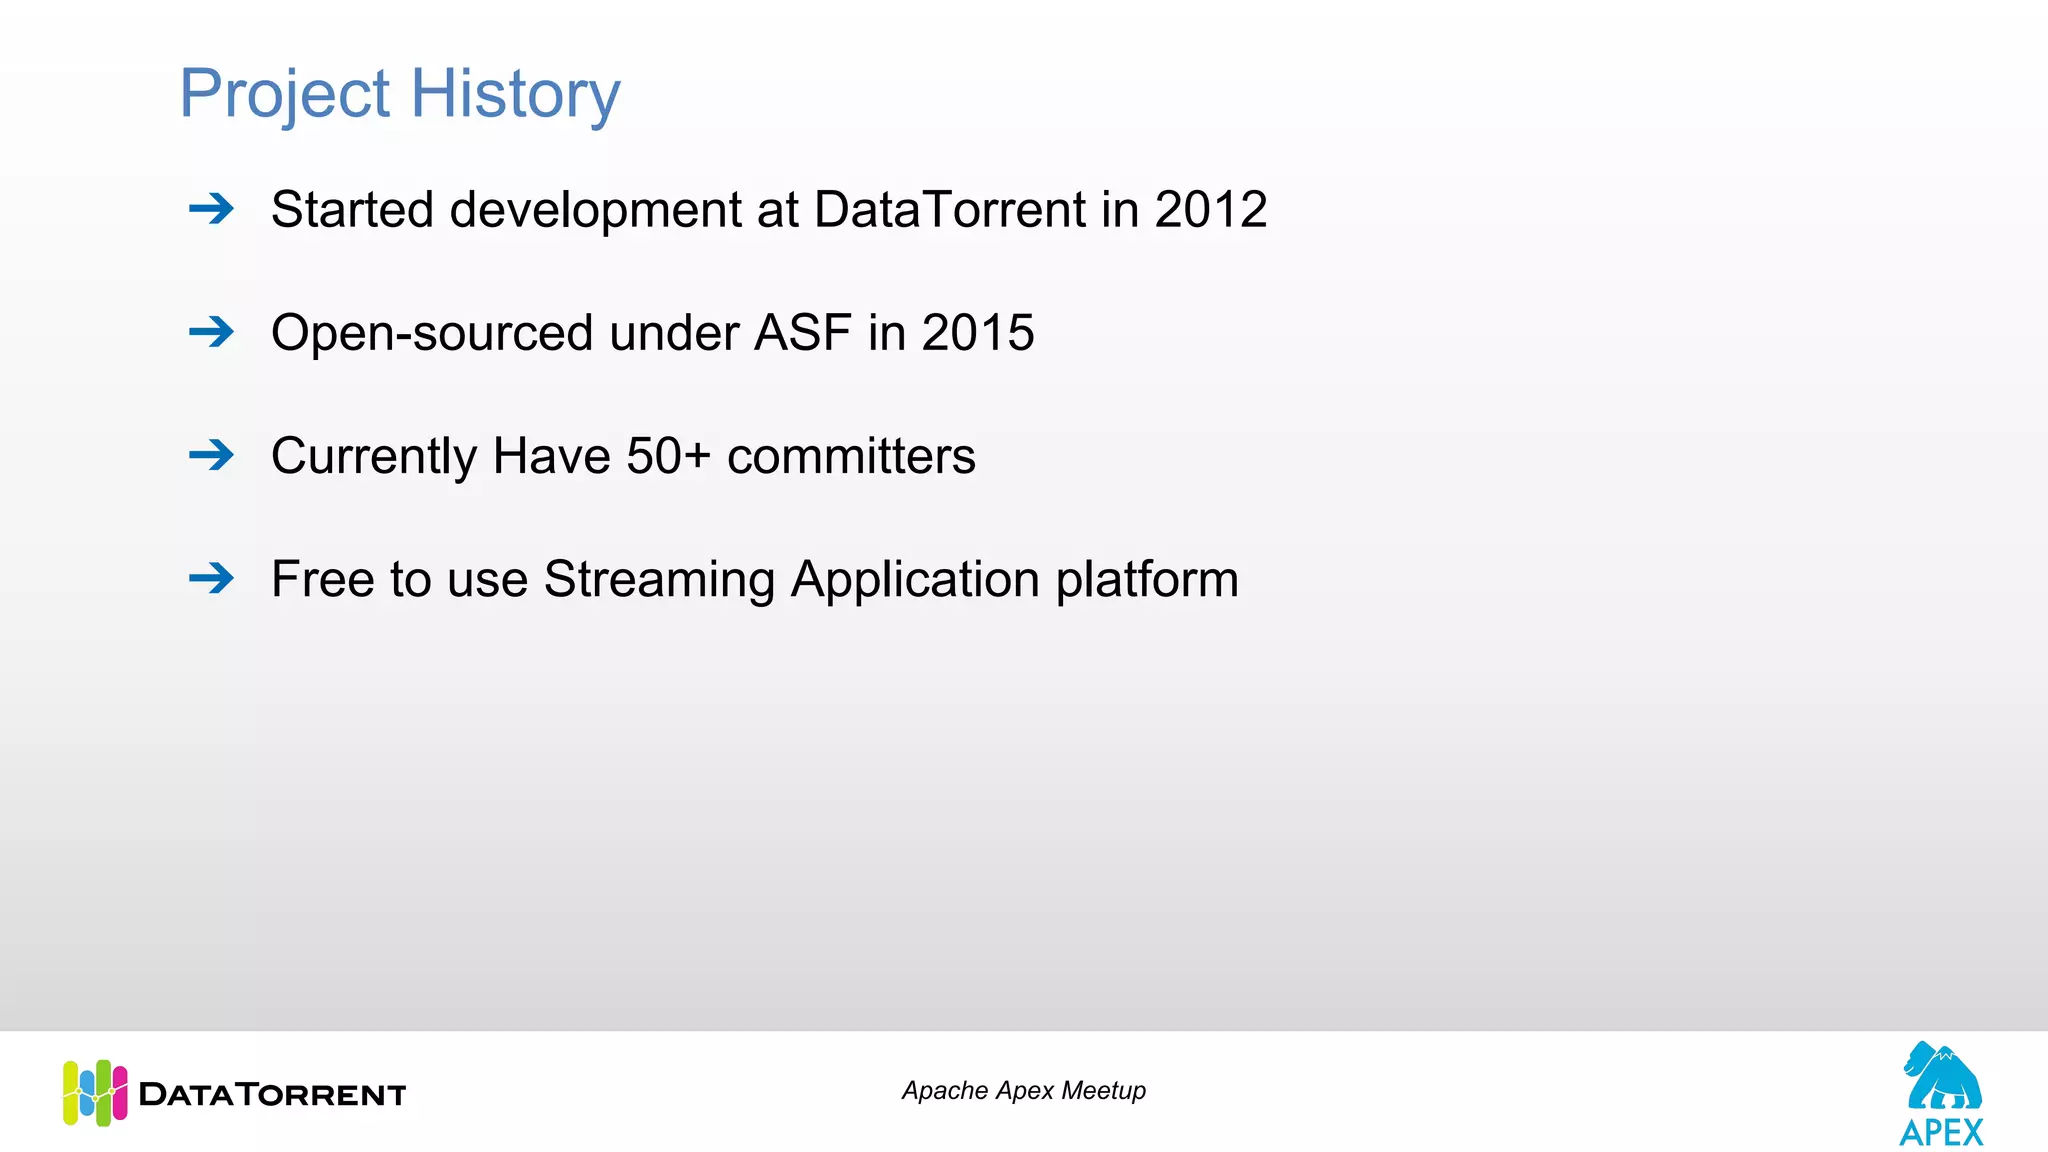Viewport: 2048px width, 1152px height.
Task: Click the word 'DataTorrent' in the first bullet
Action: [949, 210]
